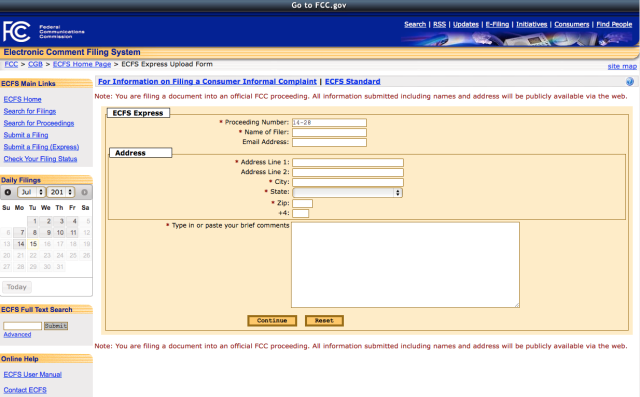Click the Name of Filer field
This screenshot has width=640, height=397.
coord(329,132)
